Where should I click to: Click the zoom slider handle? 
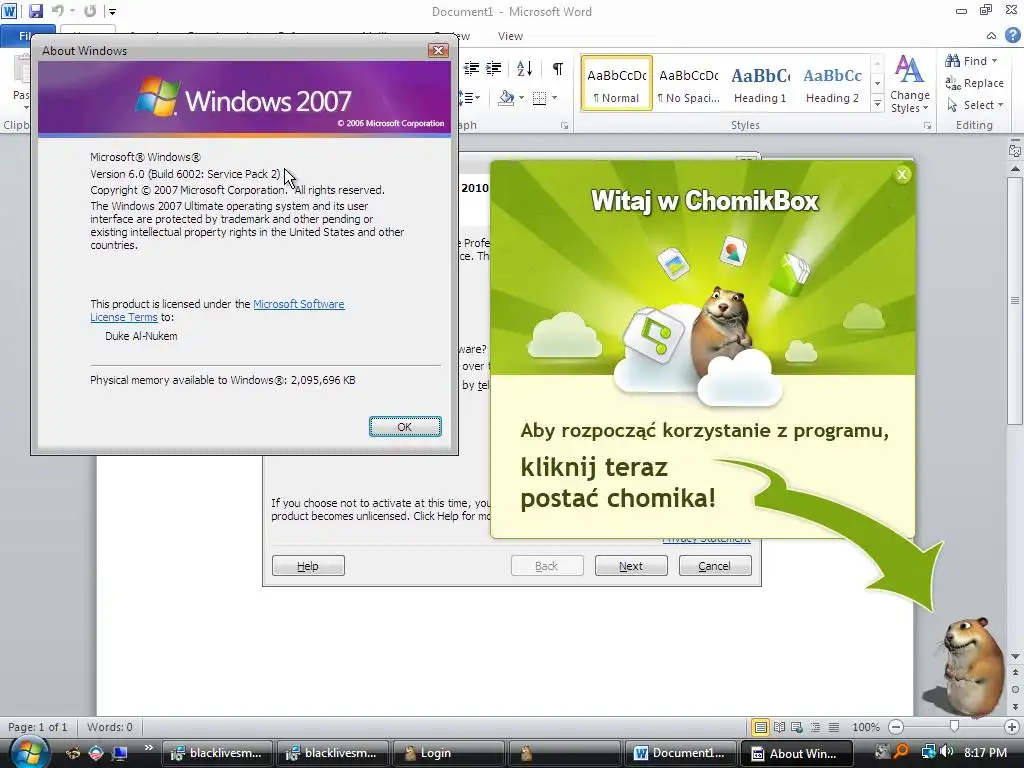954,726
